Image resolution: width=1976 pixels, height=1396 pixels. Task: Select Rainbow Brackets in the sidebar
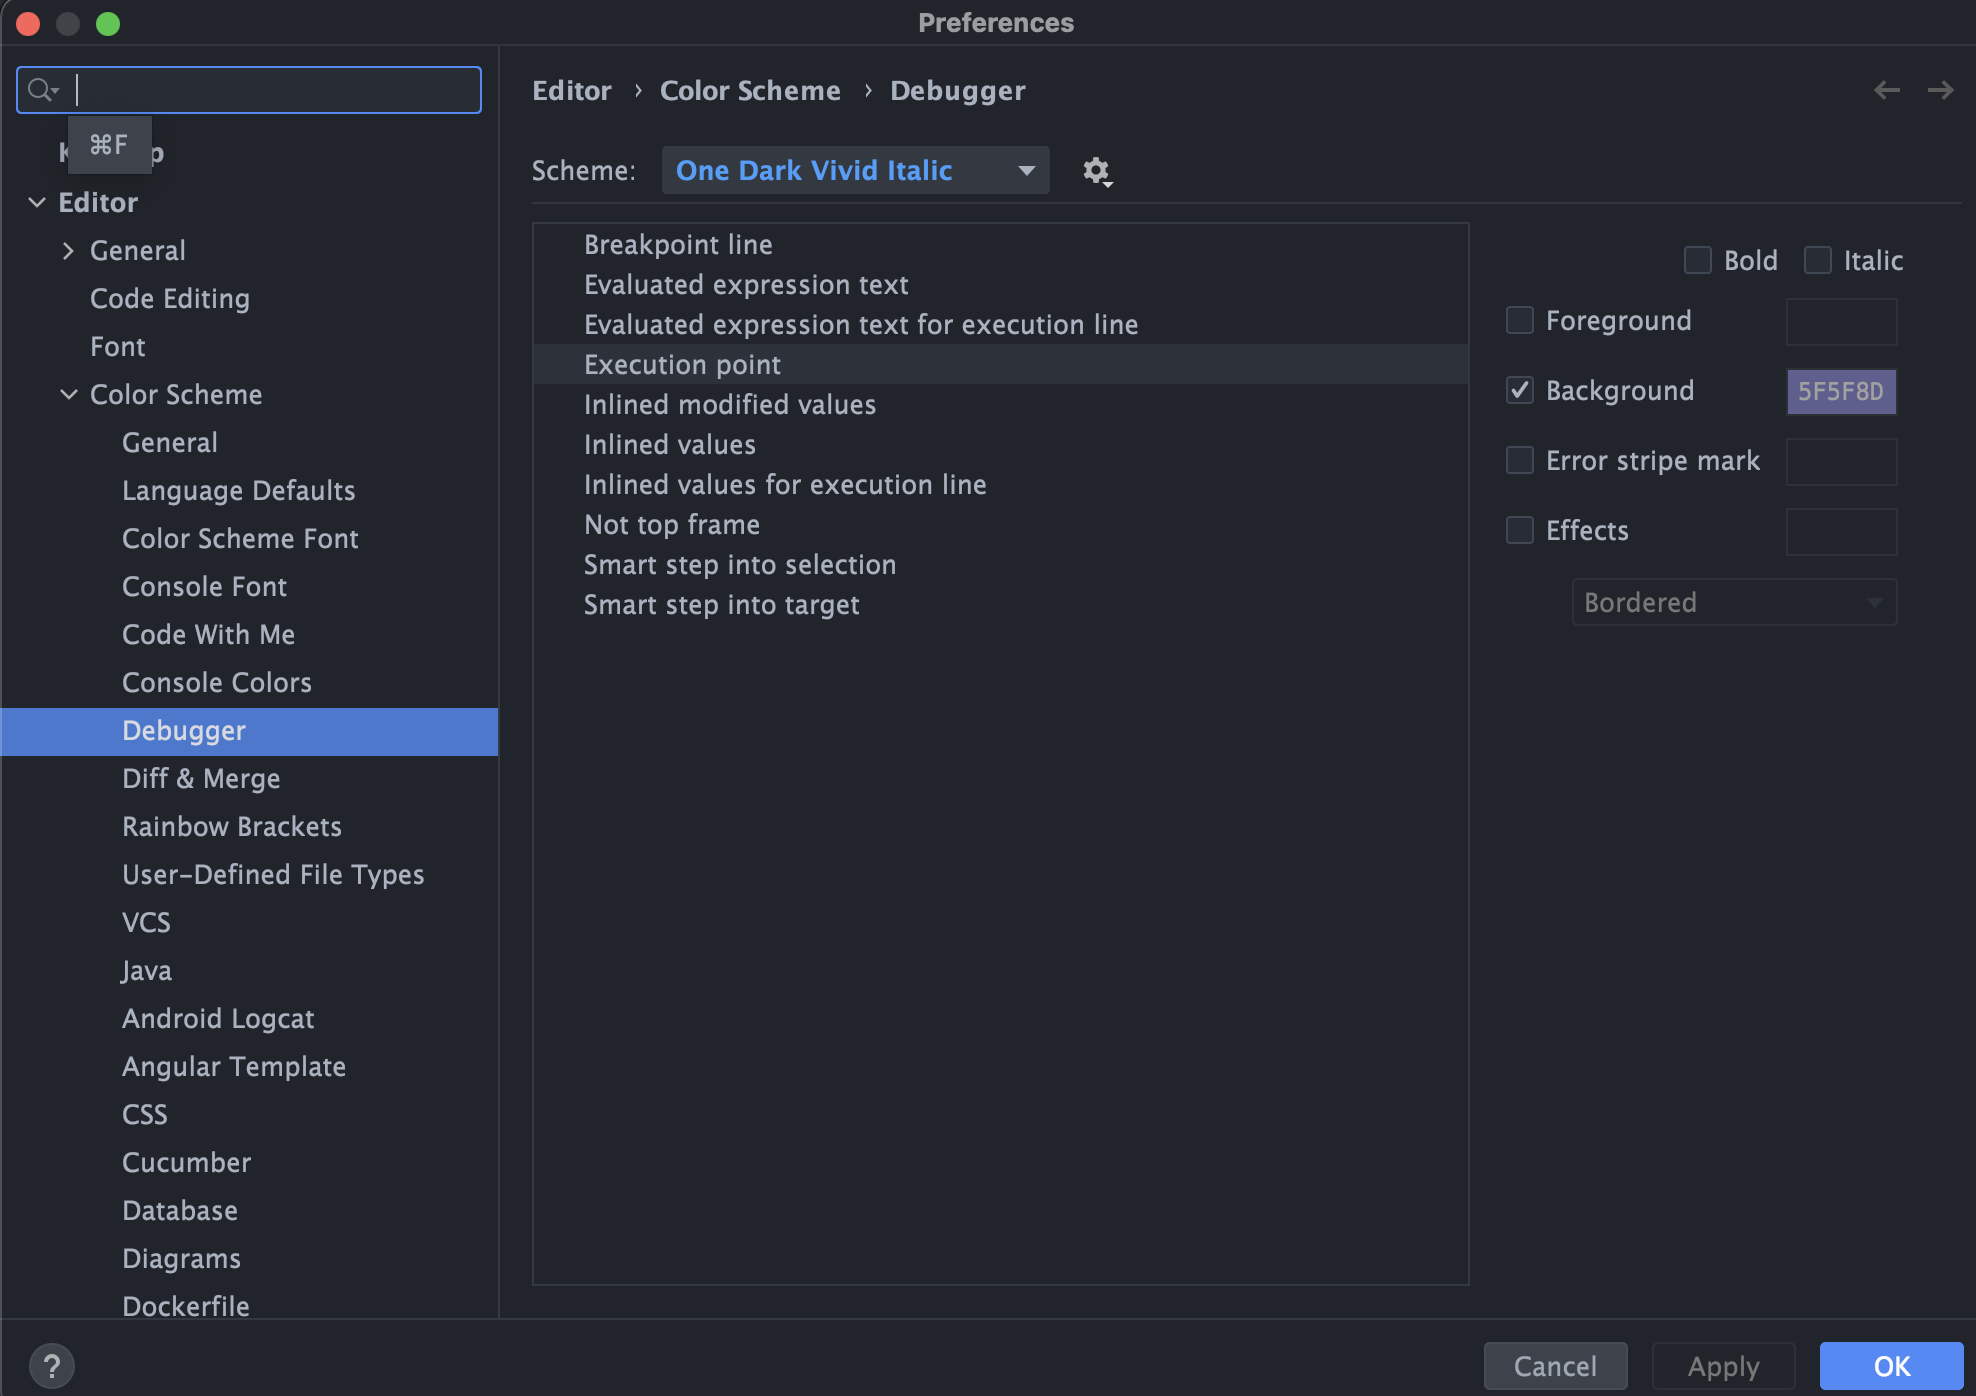tap(231, 826)
